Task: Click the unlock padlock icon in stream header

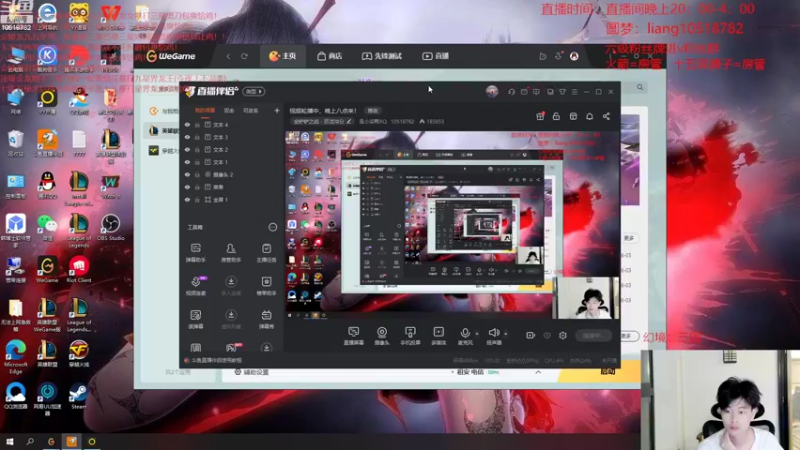Action: tap(556, 116)
